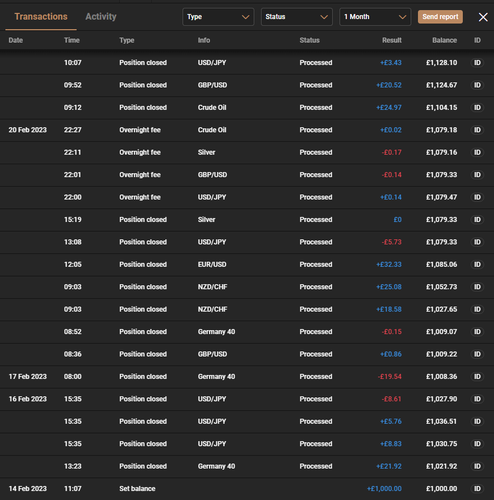Show ID for 22:27 Crude Oil overnight fee

pos(477,130)
